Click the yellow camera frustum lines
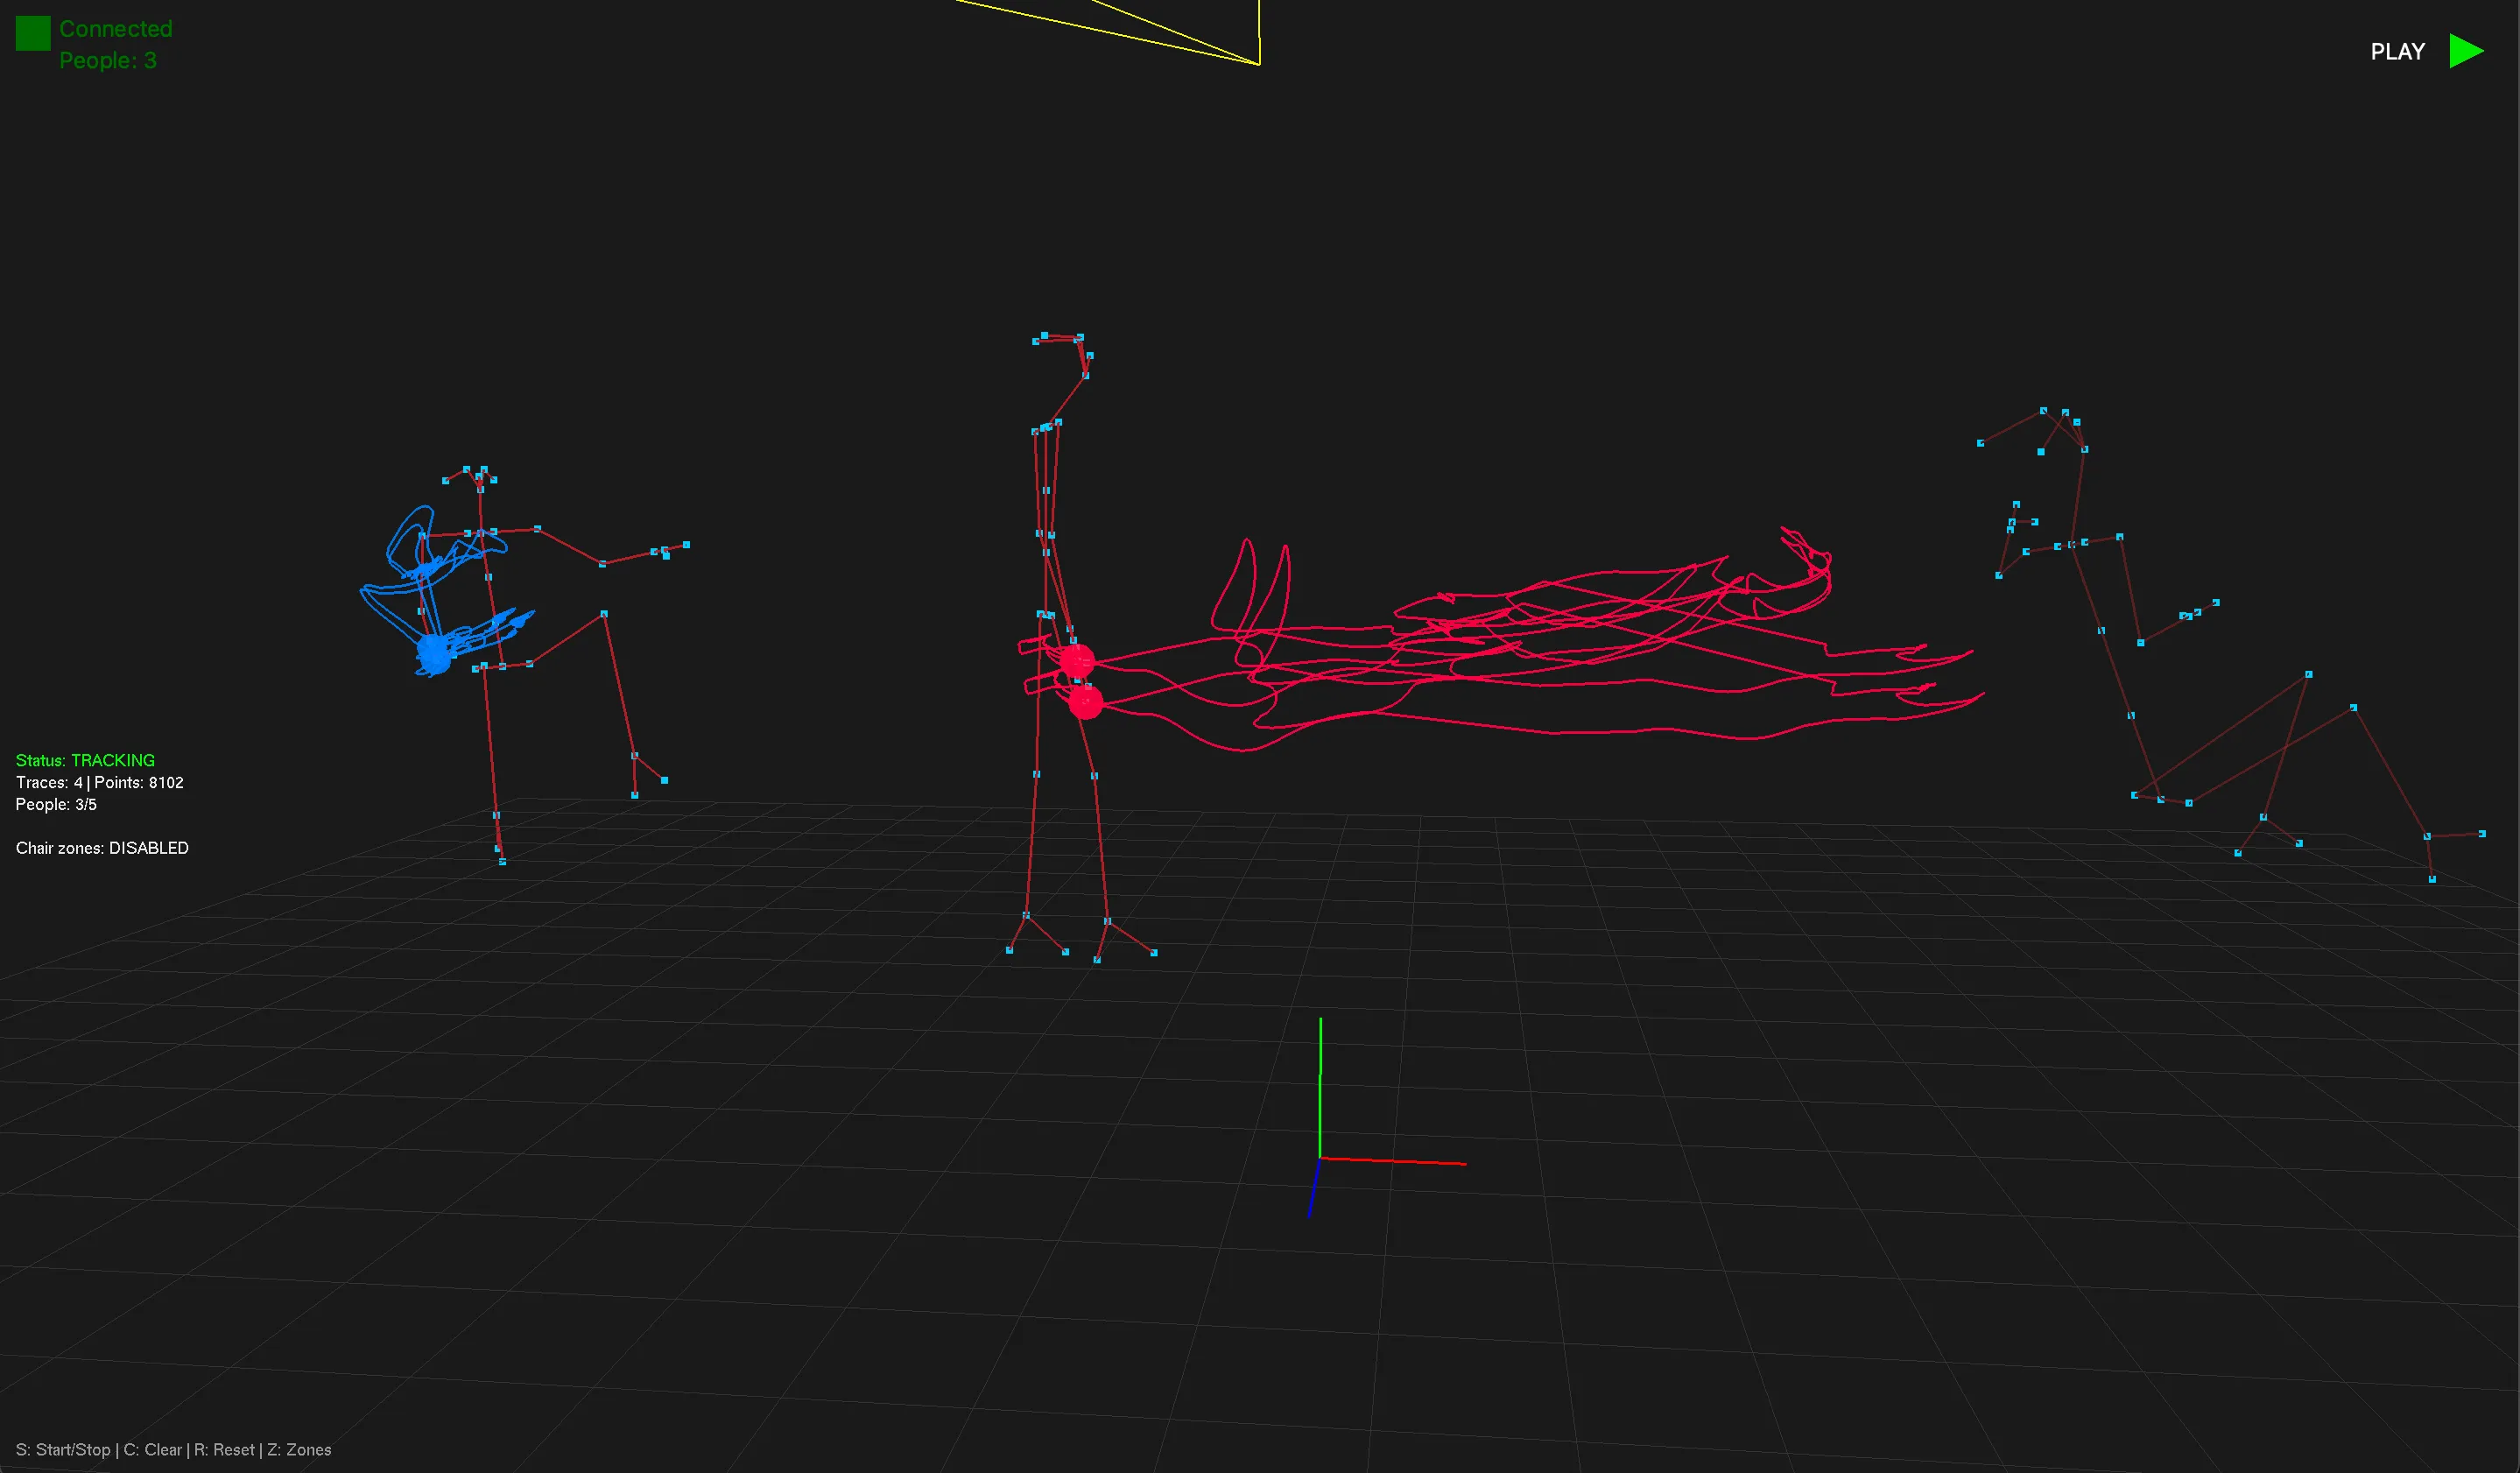The width and height of the screenshot is (2520, 1473). pos(1108,32)
